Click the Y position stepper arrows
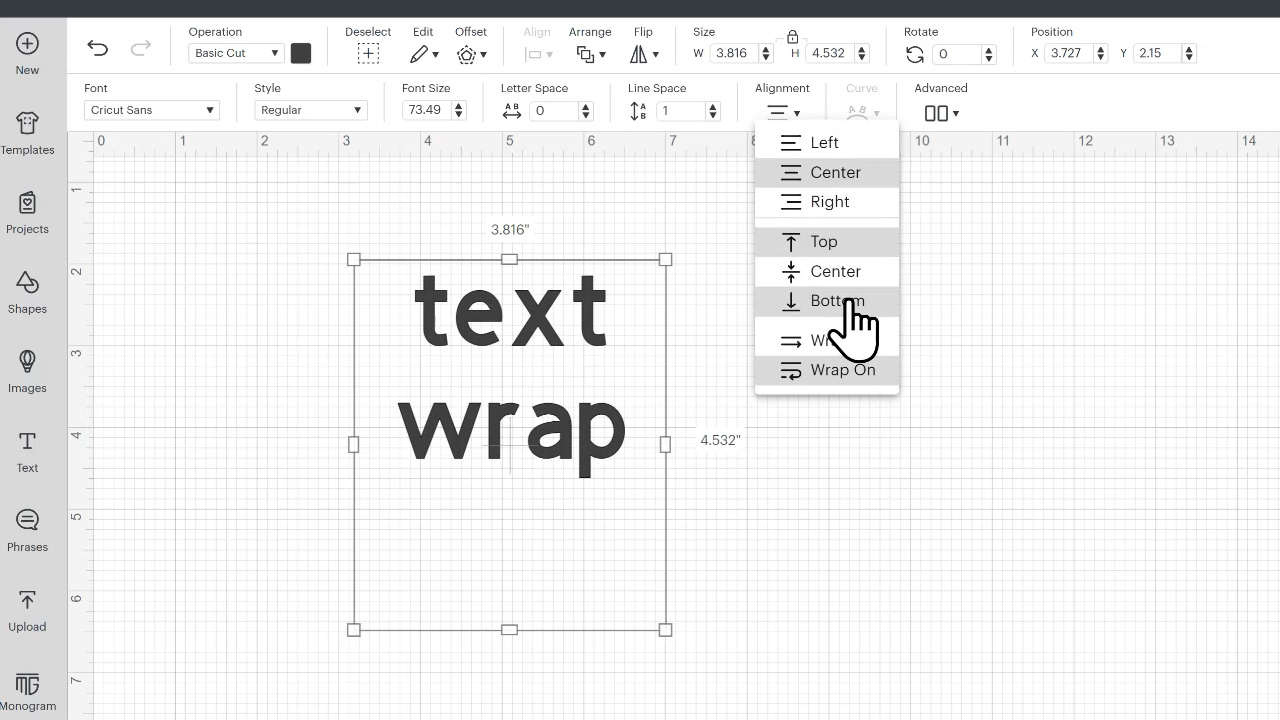 [x=1190, y=53]
